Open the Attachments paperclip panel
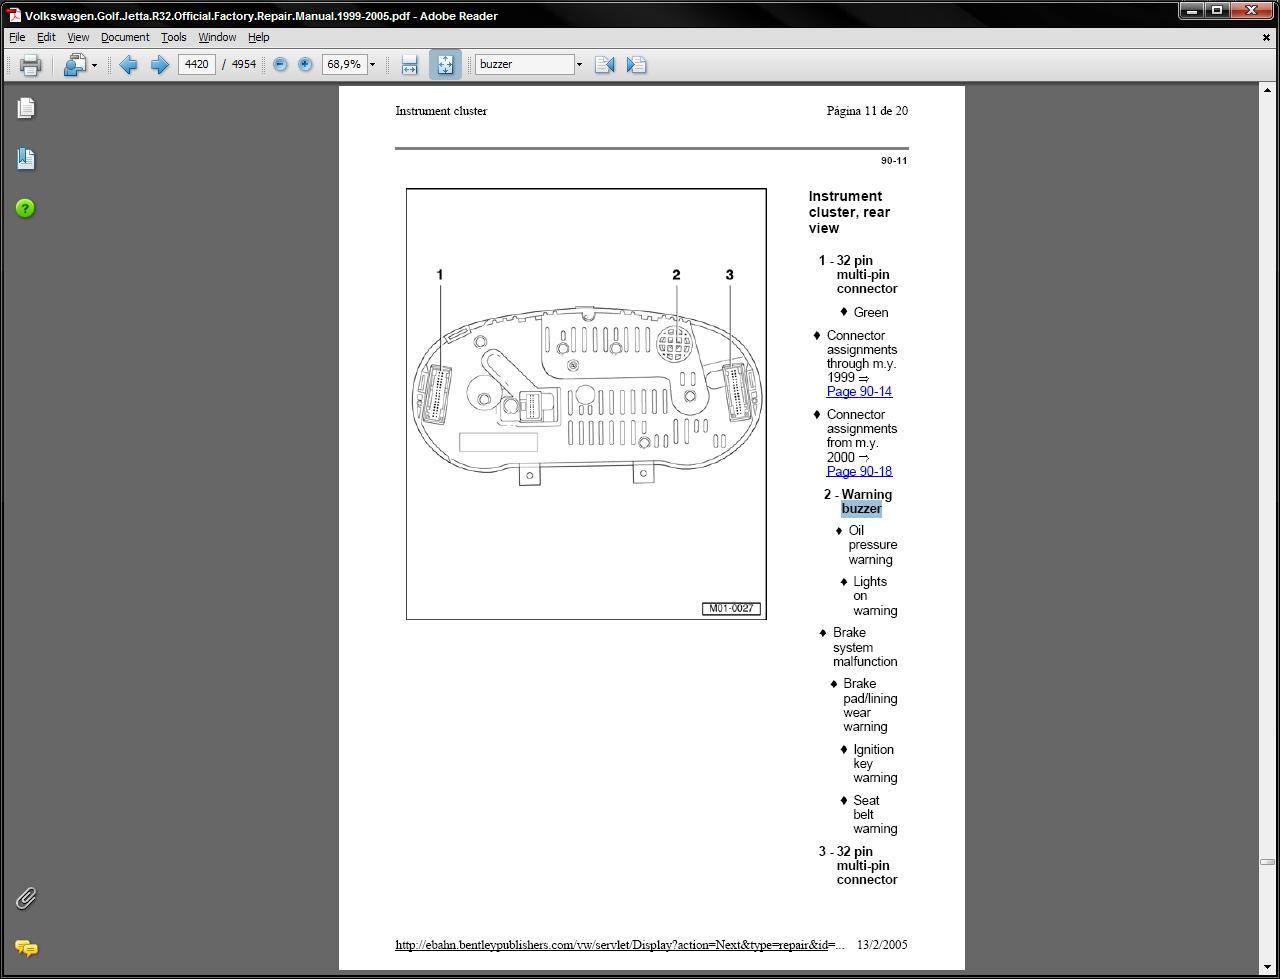1280x979 pixels. tap(26, 898)
